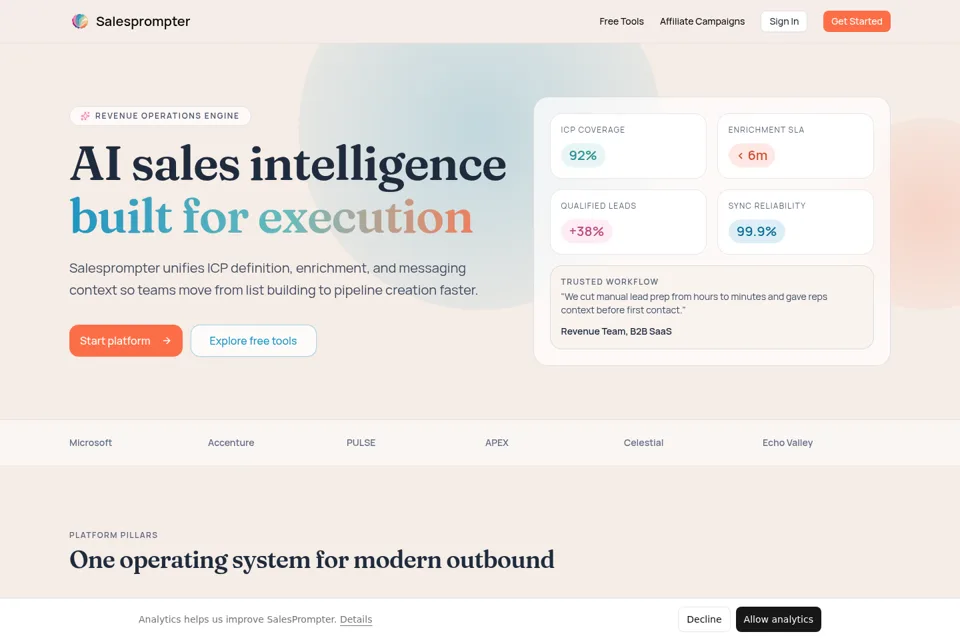Click the +38% qualified leads value
The width and height of the screenshot is (960, 640).
[587, 232]
